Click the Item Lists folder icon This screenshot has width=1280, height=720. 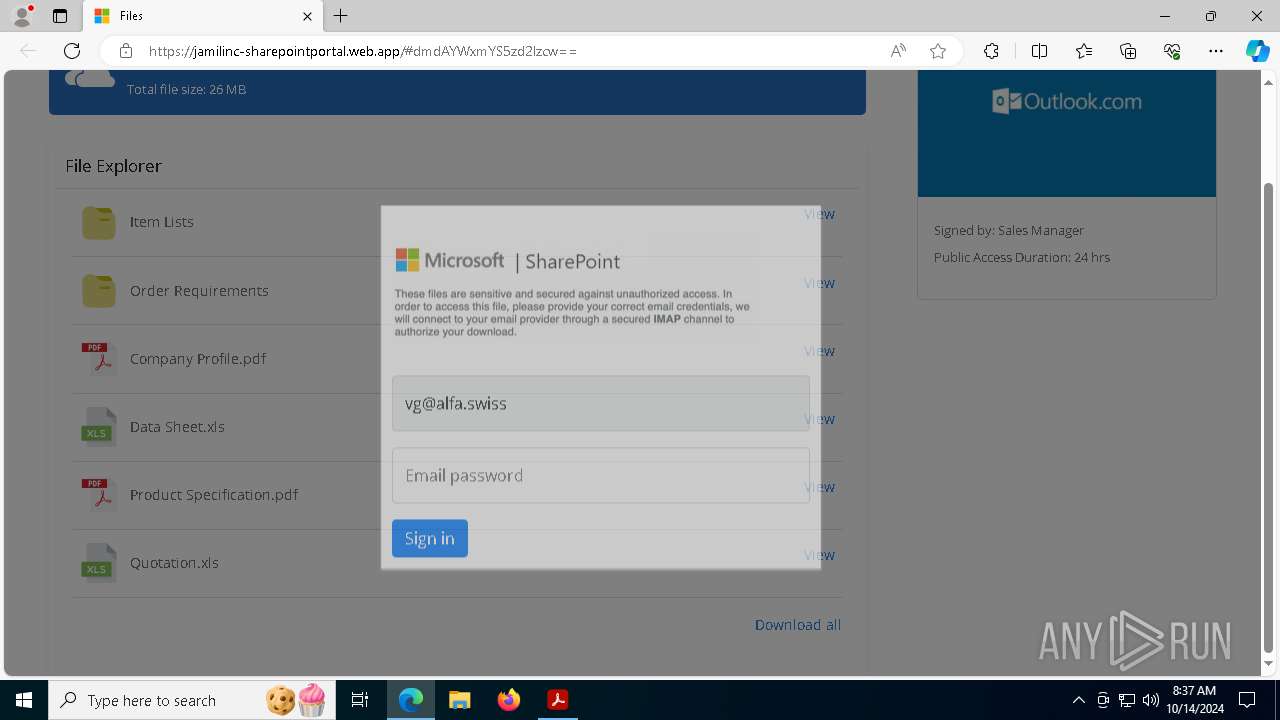98,222
